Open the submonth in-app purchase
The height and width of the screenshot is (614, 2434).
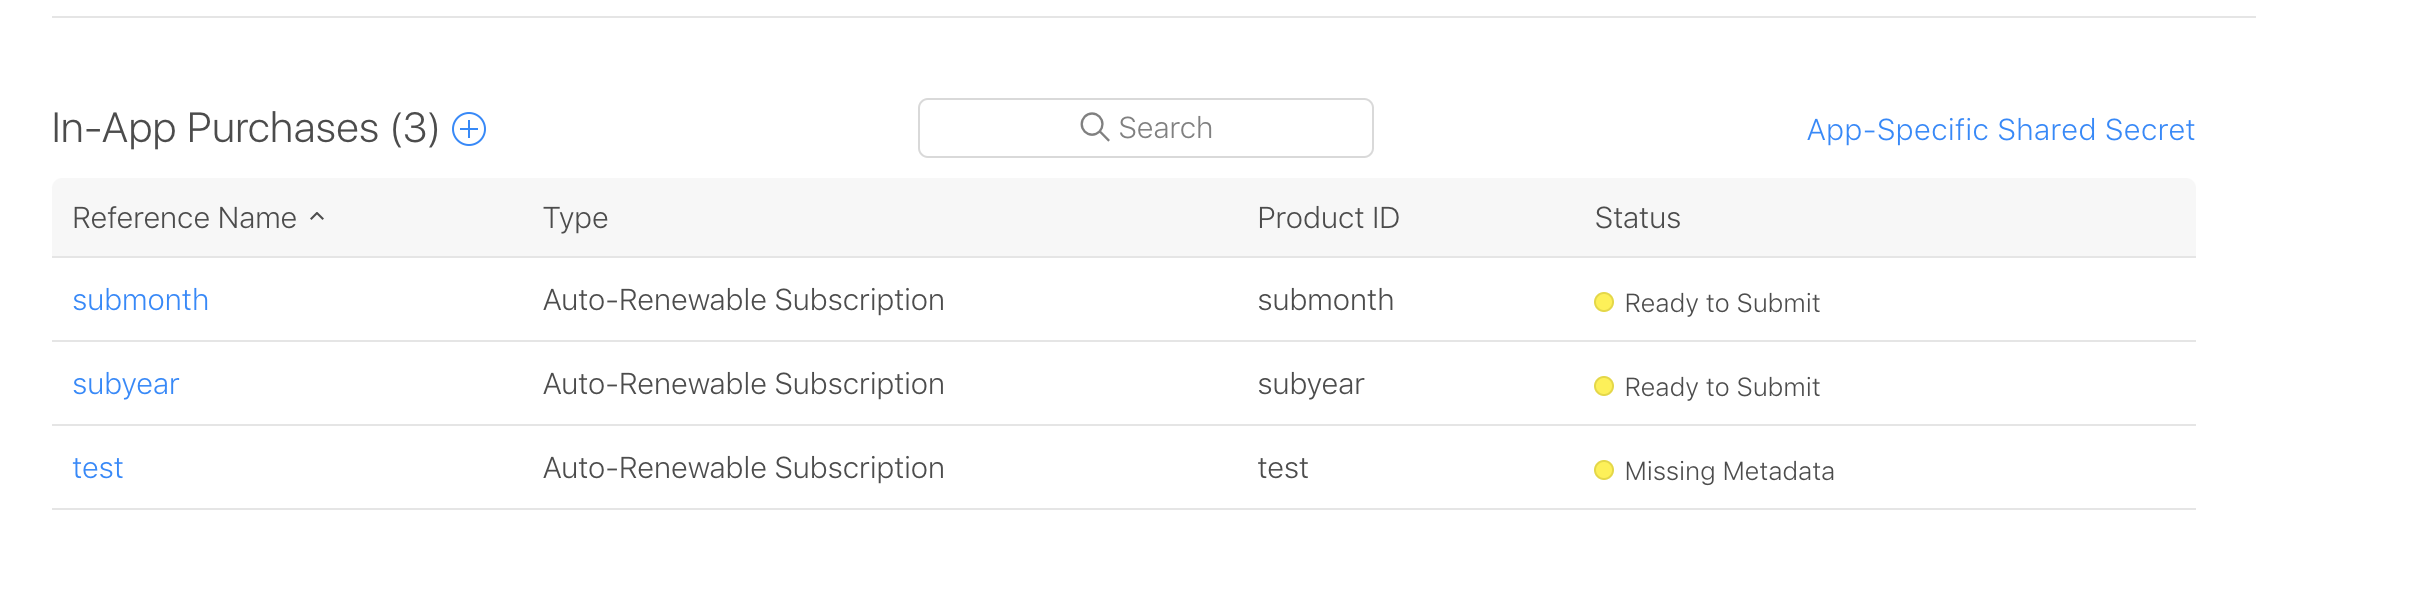[140, 300]
